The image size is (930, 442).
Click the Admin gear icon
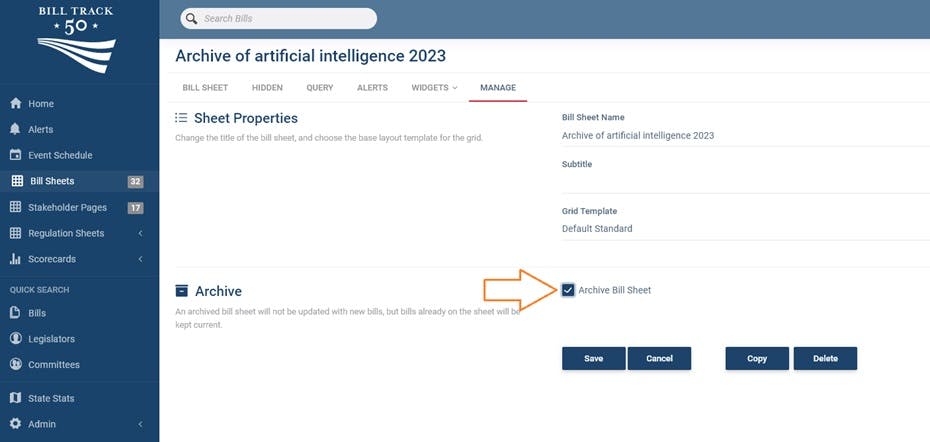click(x=15, y=424)
